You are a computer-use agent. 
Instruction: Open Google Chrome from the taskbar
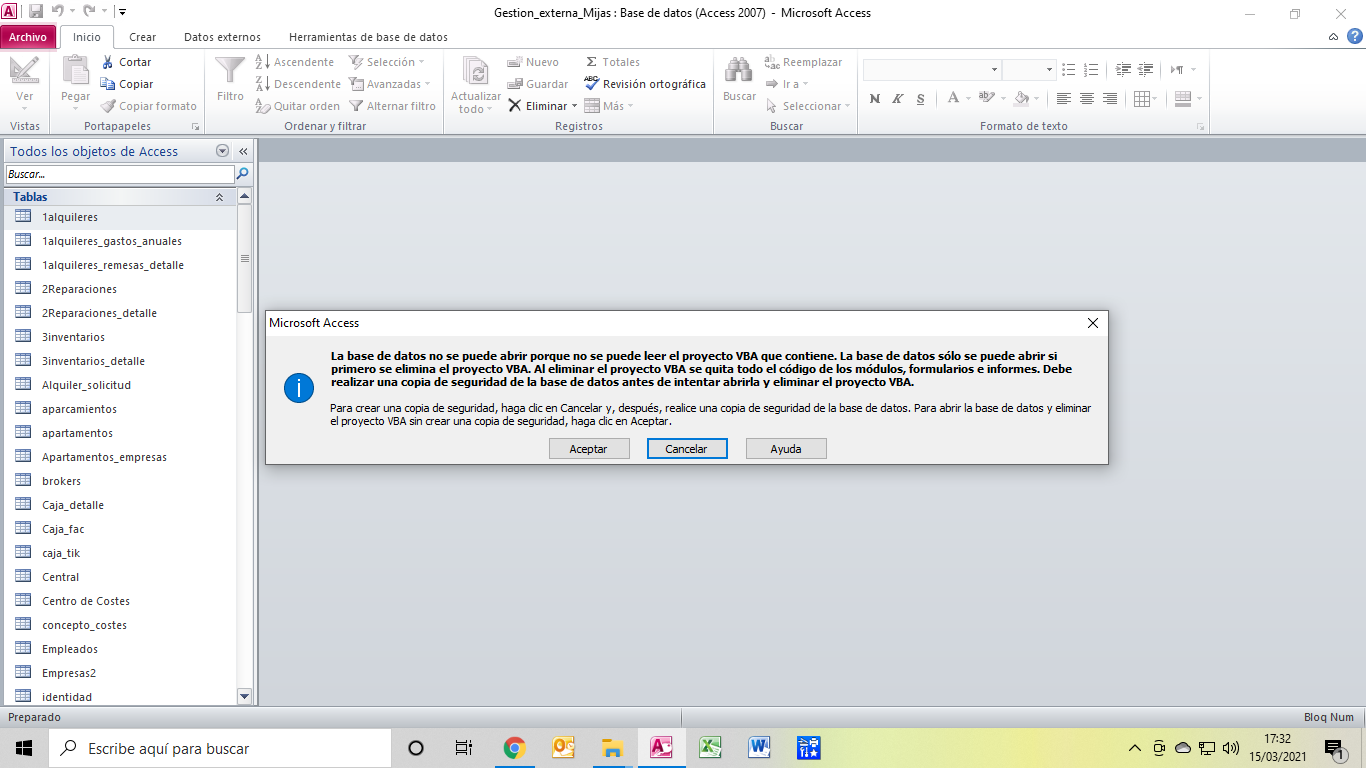tap(515, 747)
